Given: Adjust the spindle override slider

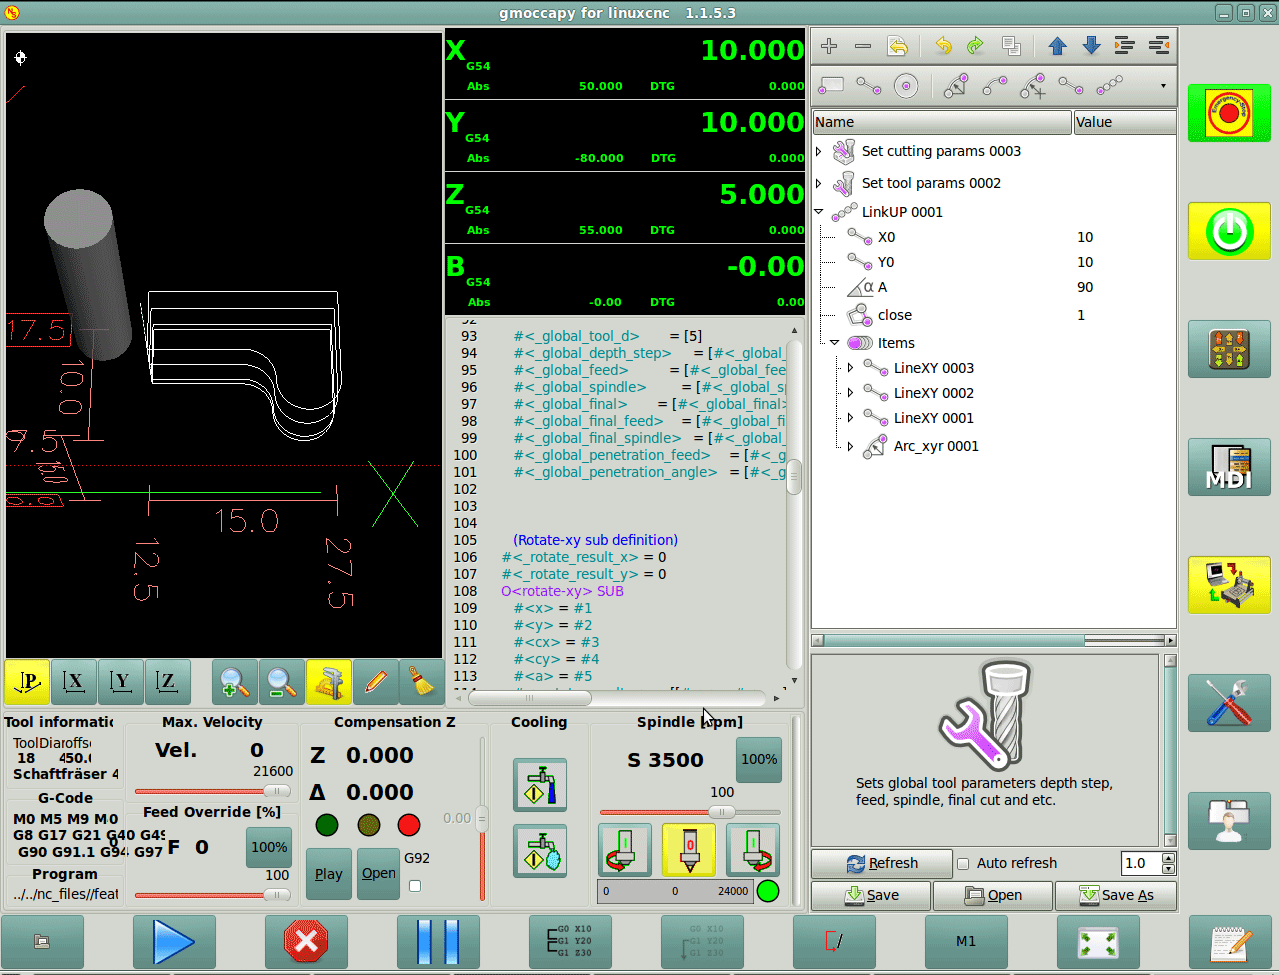Looking at the screenshot, I should 720,812.
